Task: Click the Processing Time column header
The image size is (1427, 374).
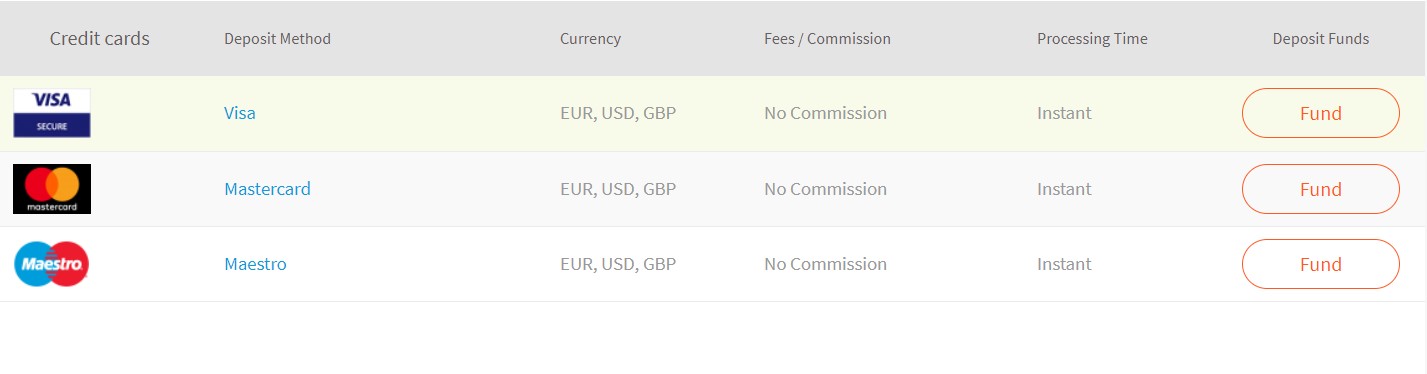Action: coord(1092,39)
